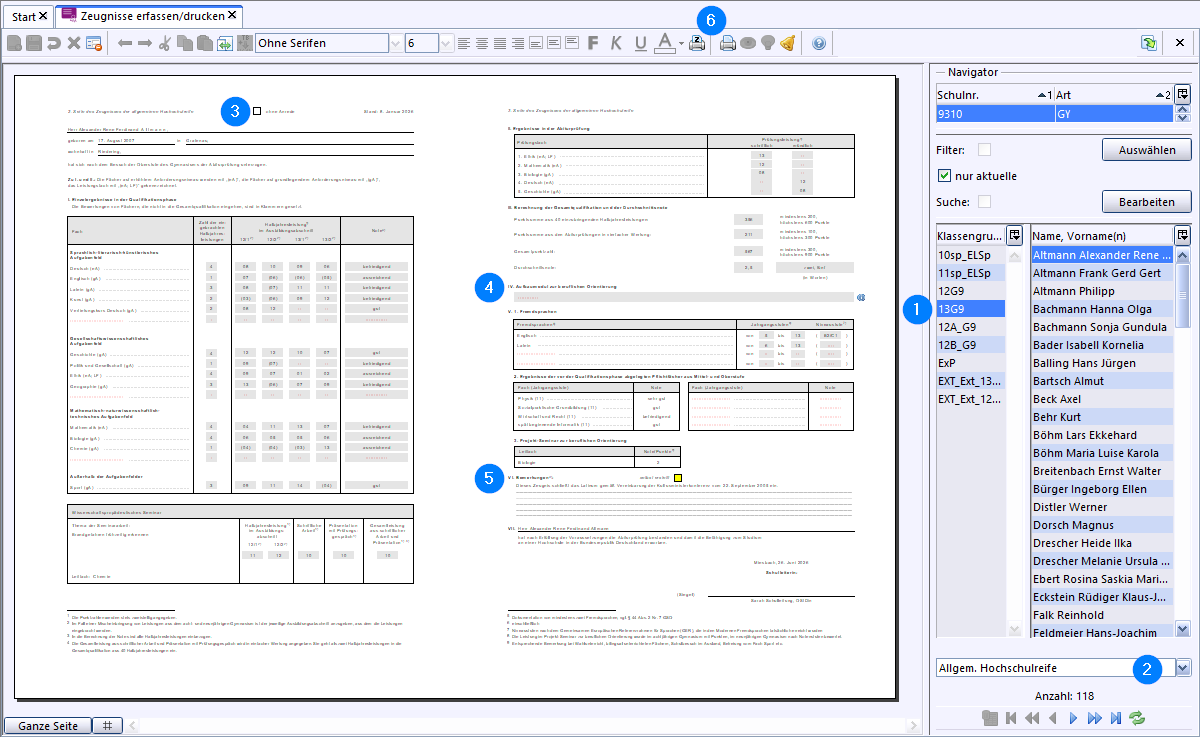Toggle underline formatting (U)

tap(640, 43)
